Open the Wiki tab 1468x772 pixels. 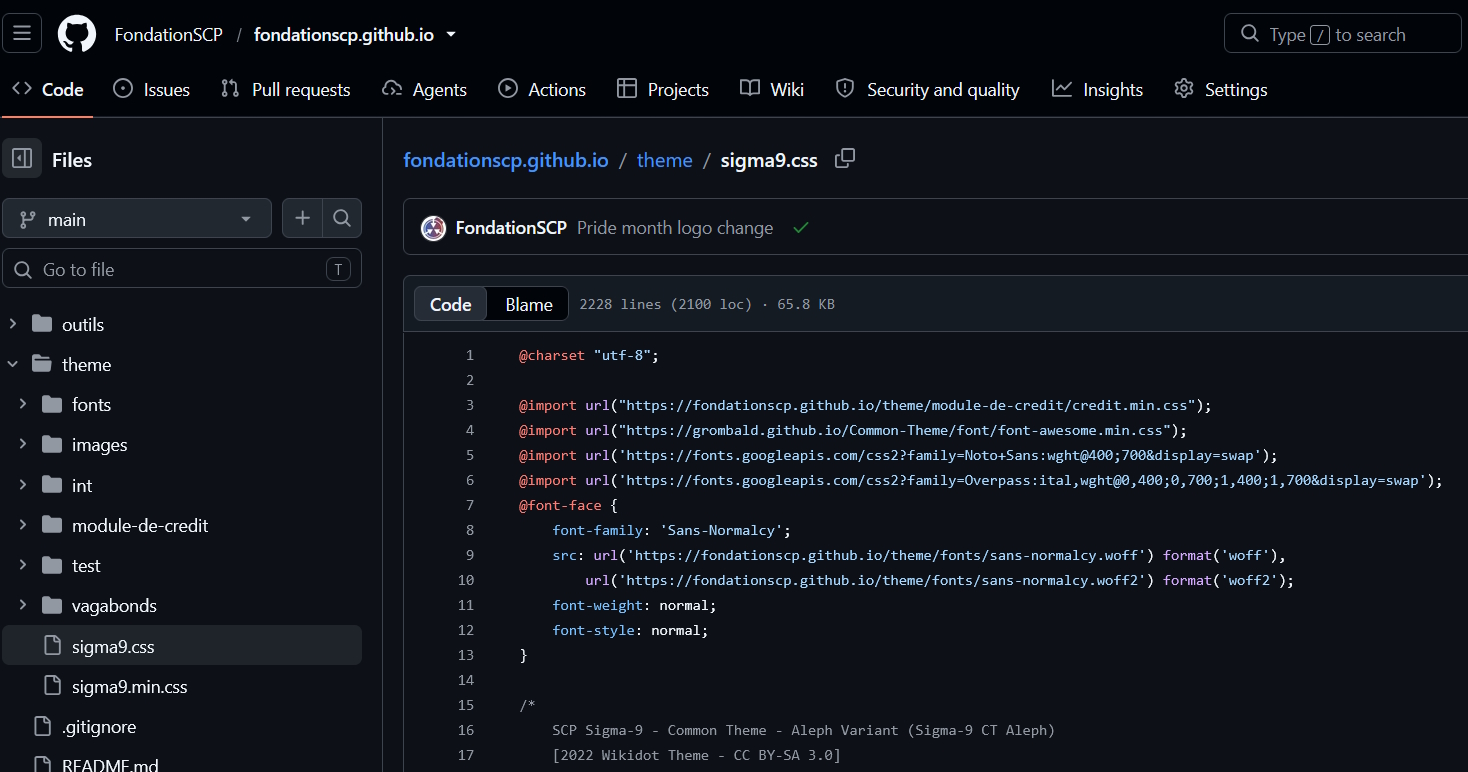pos(772,89)
